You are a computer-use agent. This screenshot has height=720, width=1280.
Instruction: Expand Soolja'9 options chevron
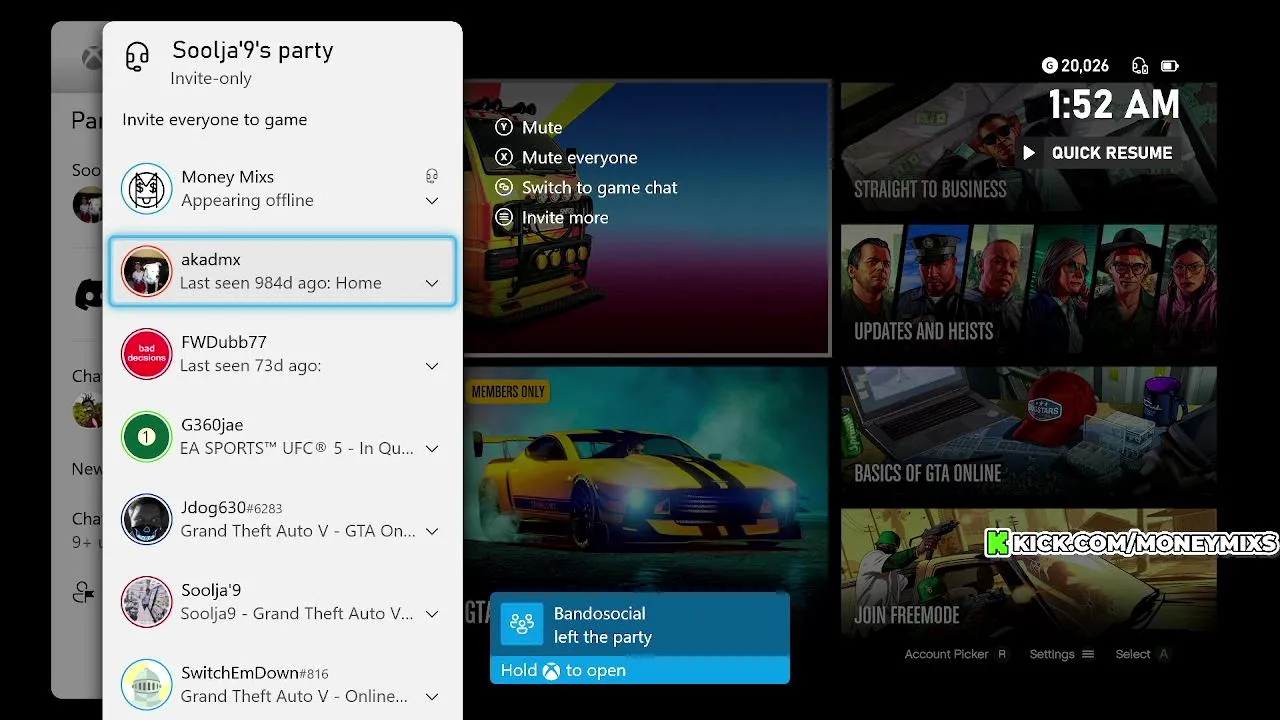pyautogui.click(x=432, y=614)
